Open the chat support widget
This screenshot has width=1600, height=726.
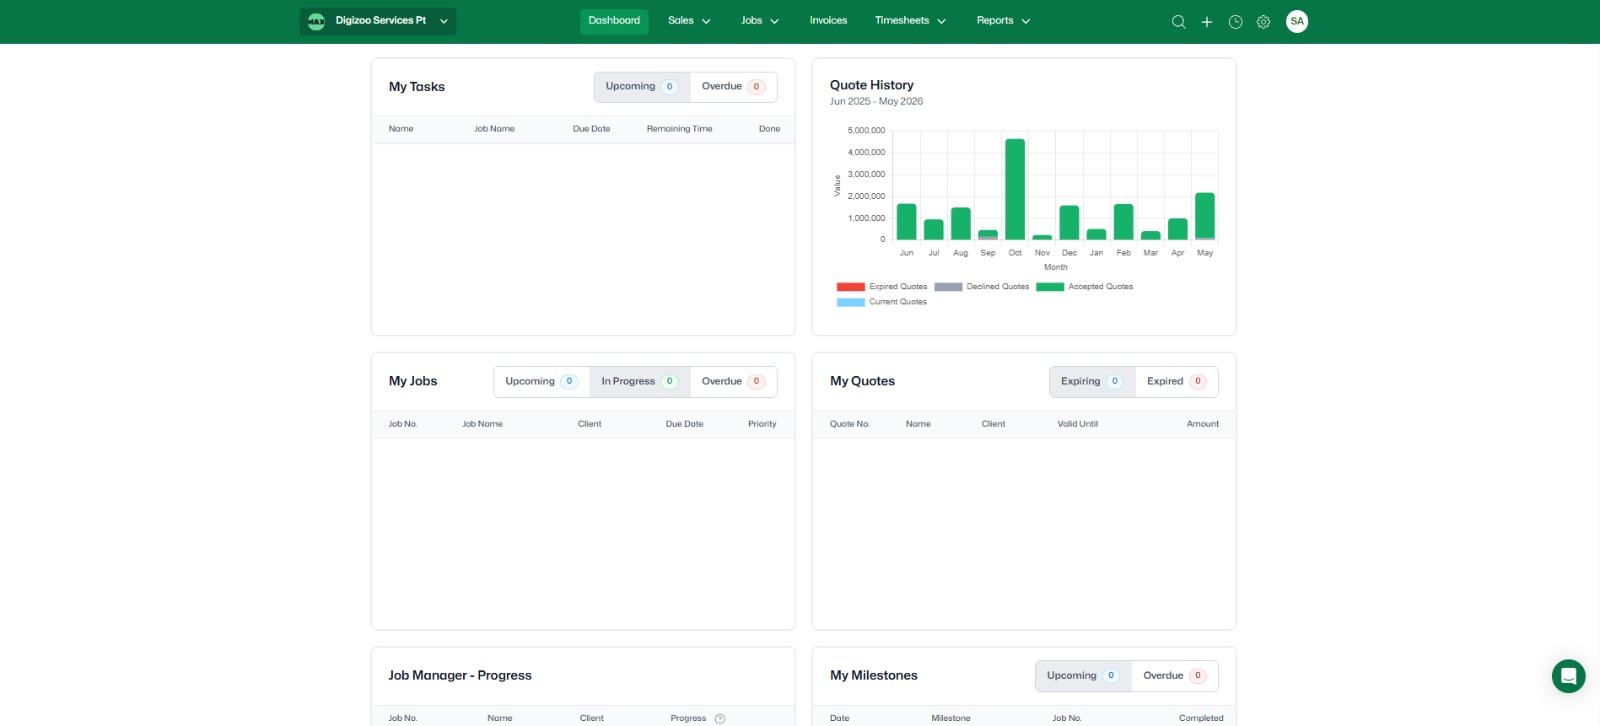click(1568, 676)
